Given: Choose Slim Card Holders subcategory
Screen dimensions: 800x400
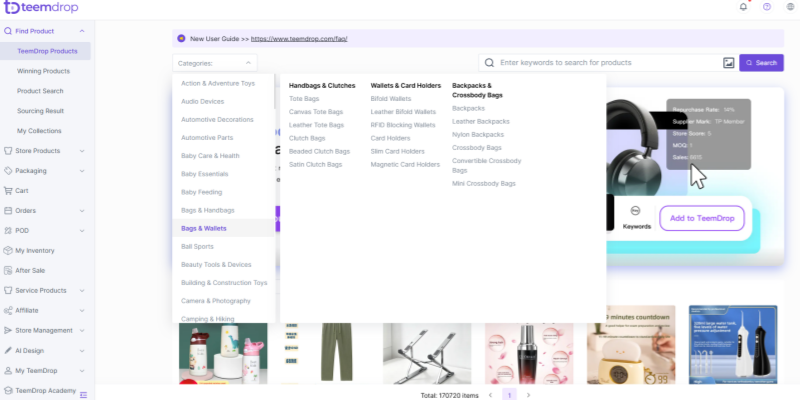Looking at the screenshot, I should [397, 151].
